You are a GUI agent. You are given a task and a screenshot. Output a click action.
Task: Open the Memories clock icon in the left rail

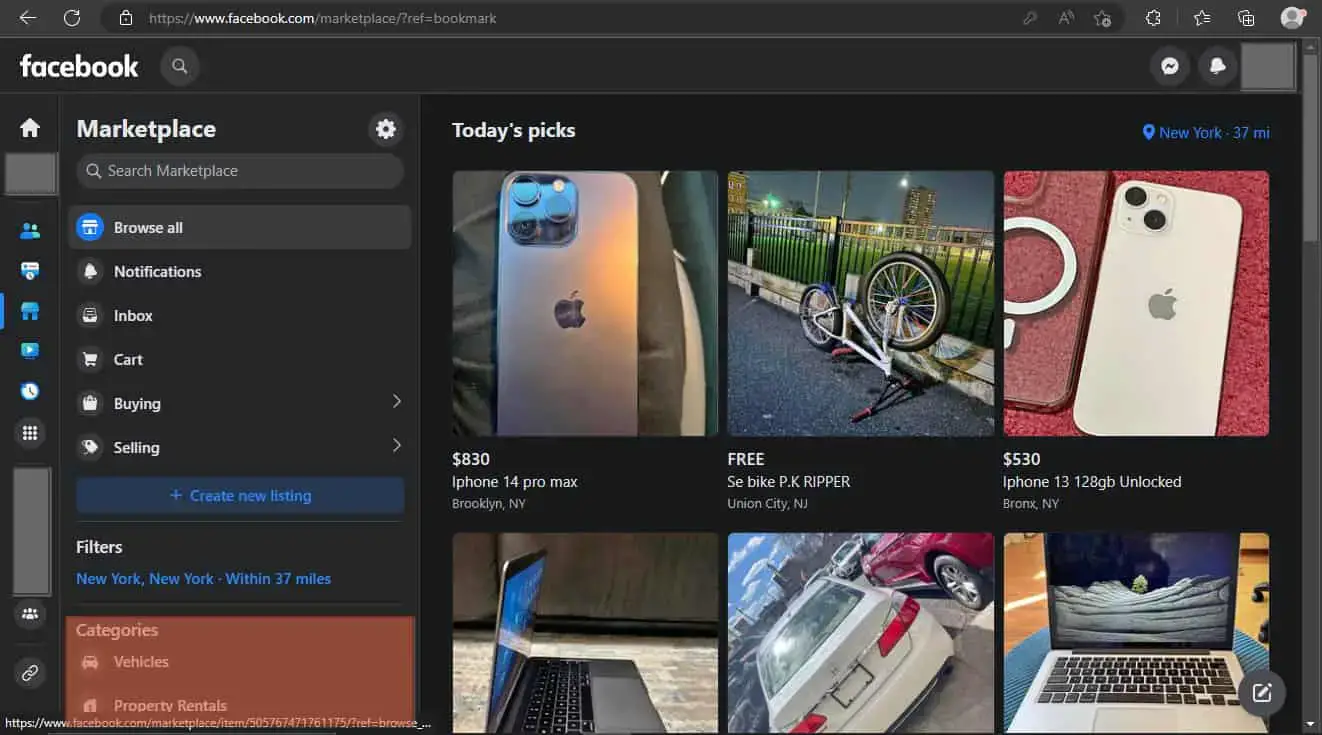click(30, 391)
